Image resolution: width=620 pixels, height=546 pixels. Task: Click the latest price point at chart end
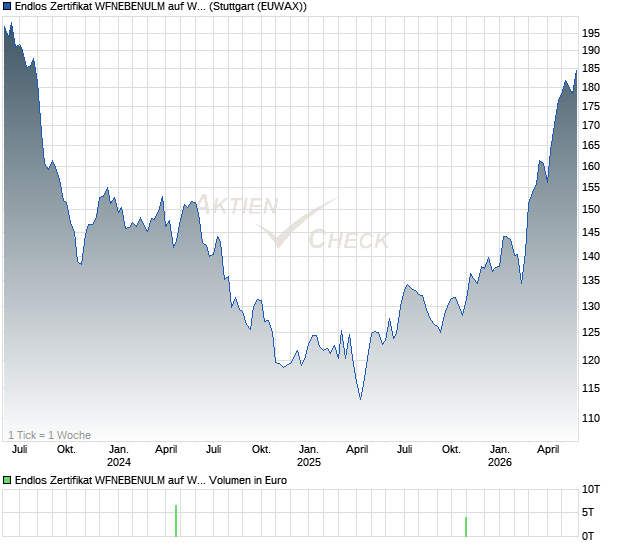(x=576, y=71)
